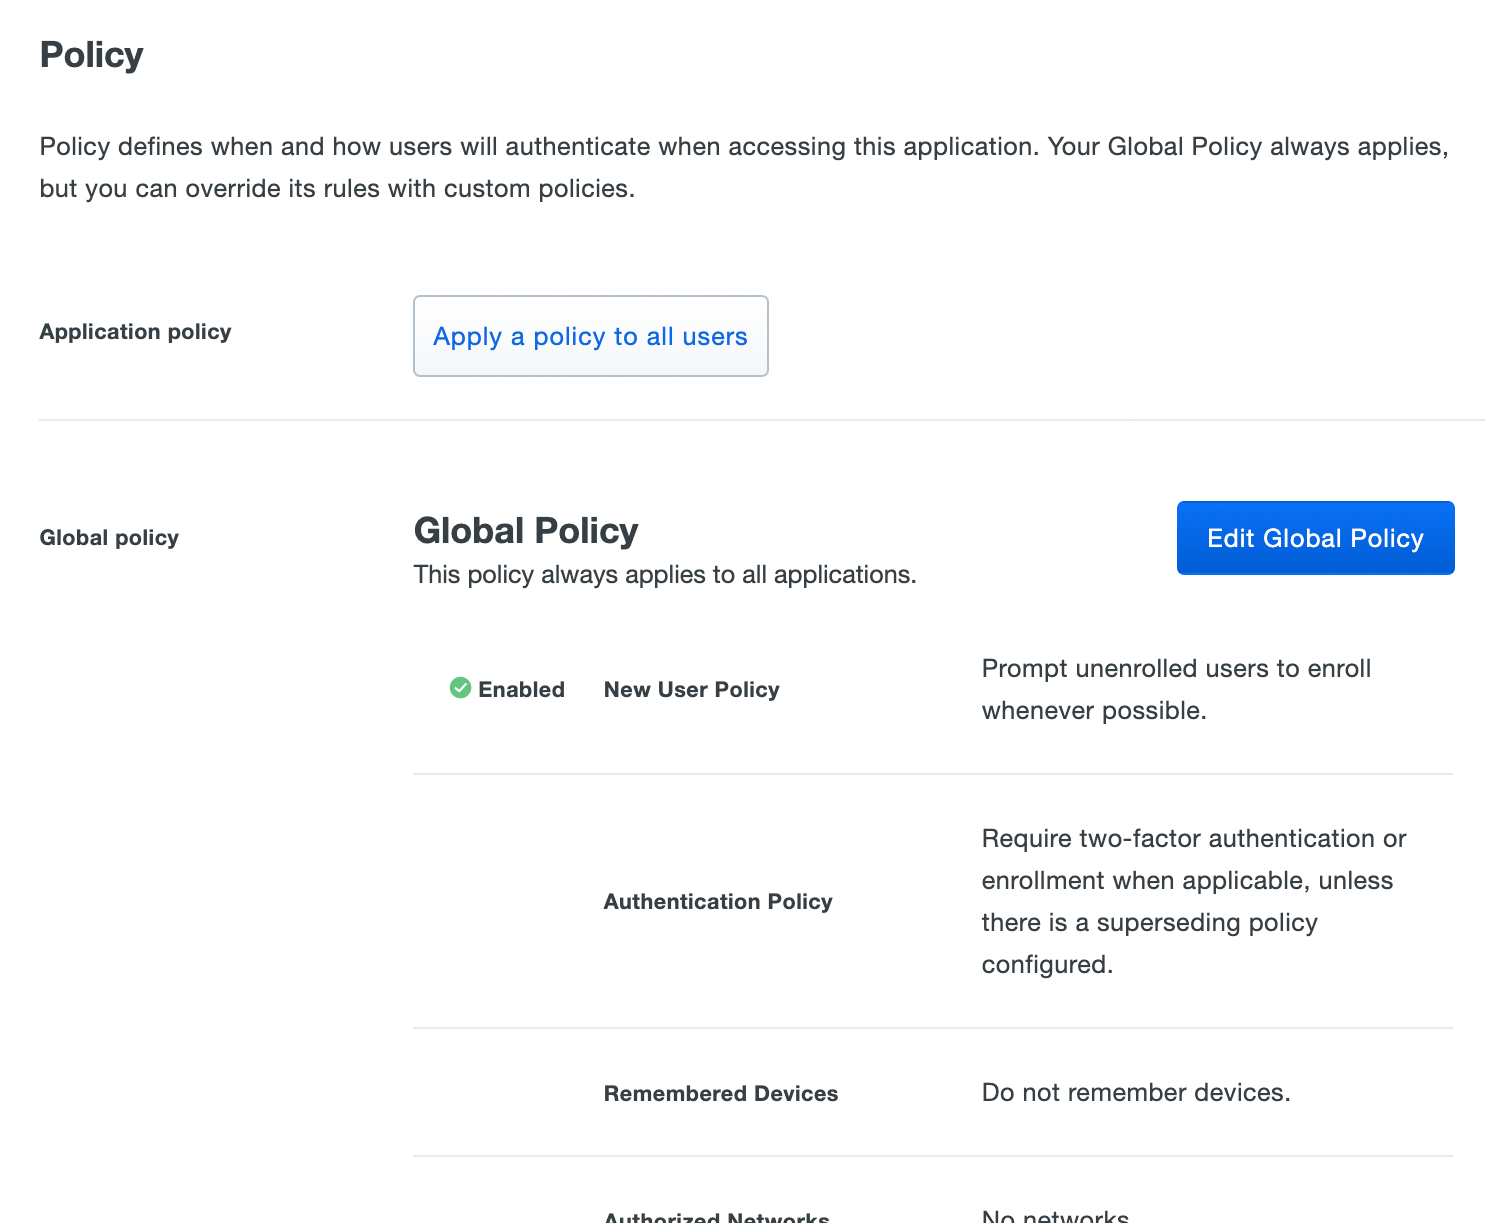Click the Global Policy heading
The height and width of the screenshot is (1223, 1500).
pos(525,530)
